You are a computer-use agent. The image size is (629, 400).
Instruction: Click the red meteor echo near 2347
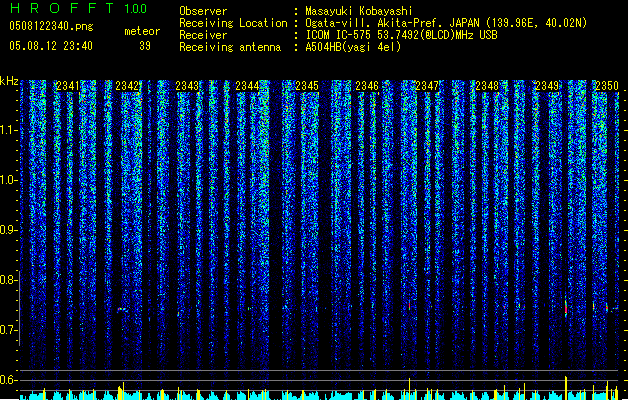click(x=409, y=305)
